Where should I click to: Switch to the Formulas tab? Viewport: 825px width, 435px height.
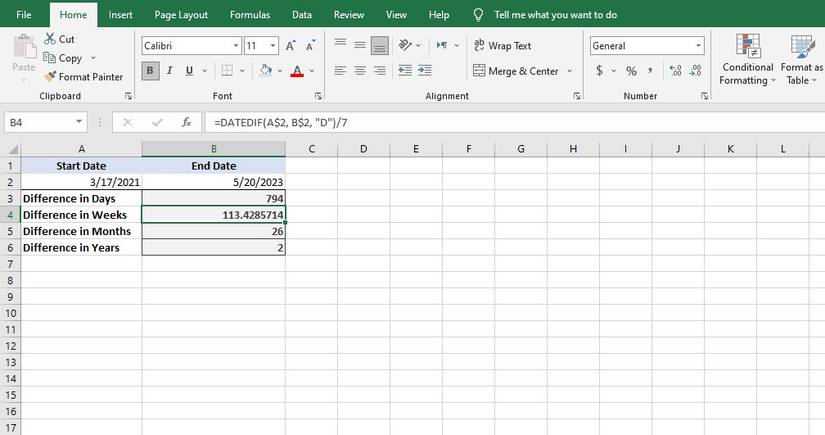[249, 15]
